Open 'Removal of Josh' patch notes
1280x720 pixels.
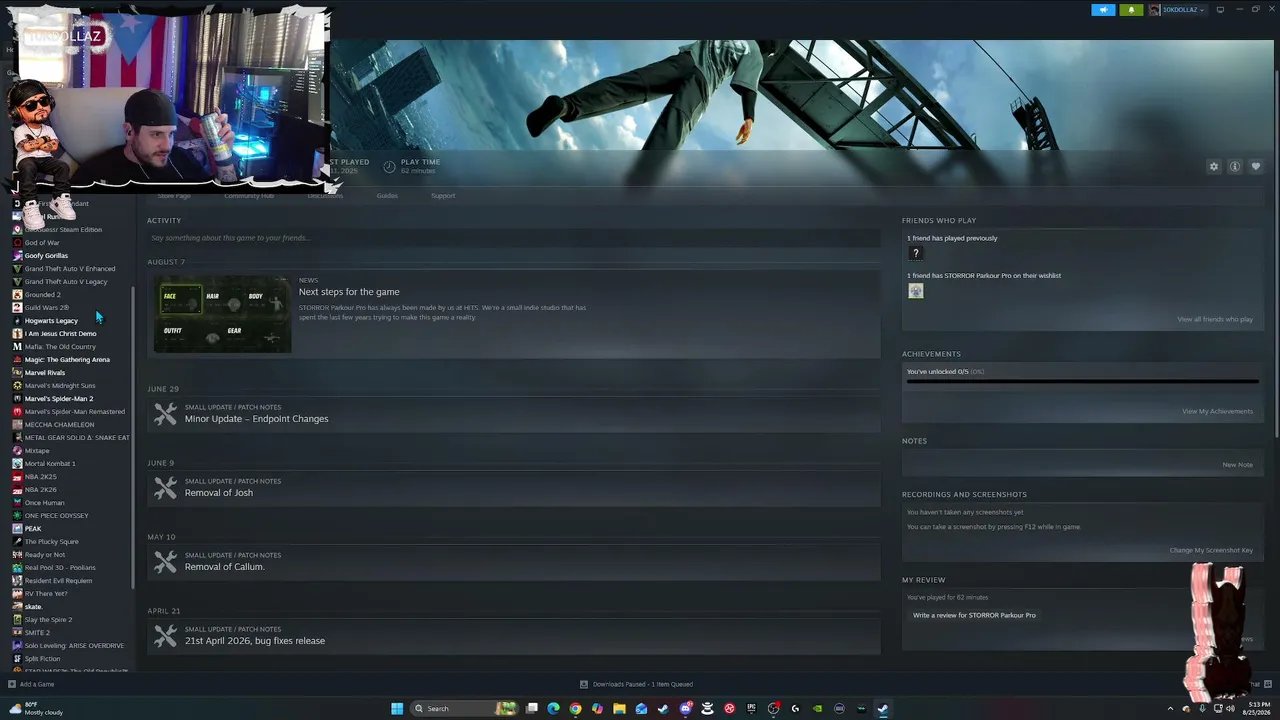click(219, 493)
